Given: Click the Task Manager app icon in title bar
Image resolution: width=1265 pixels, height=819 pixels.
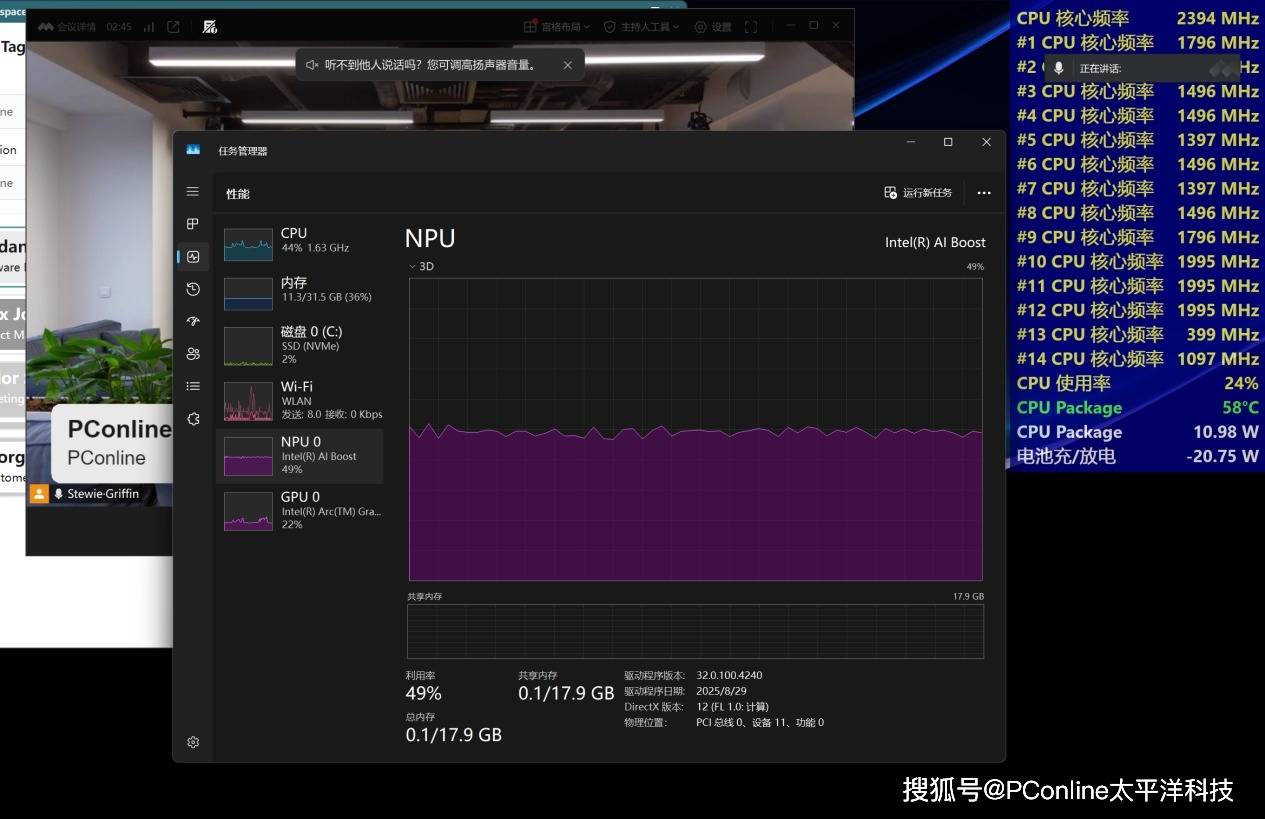Looking at the screenshot, I should click(x=193, y=150).
